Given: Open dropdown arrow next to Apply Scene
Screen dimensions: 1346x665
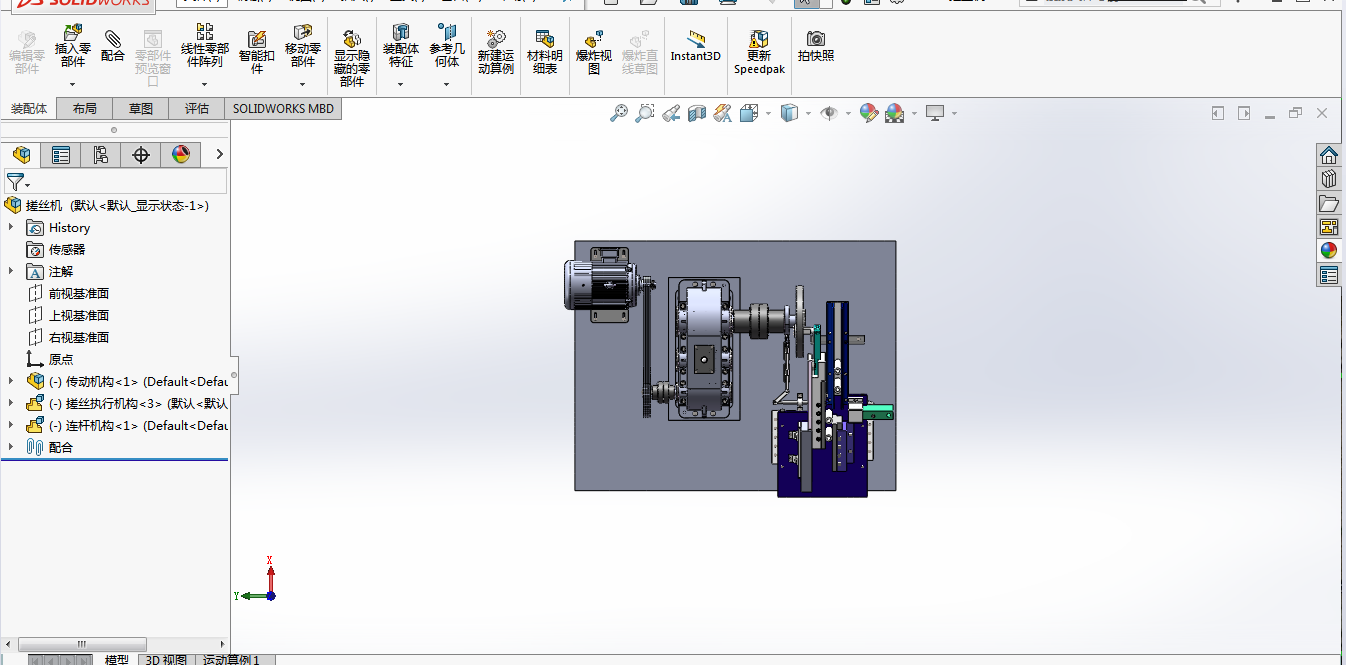Looking at the screenshot, I should coord(914,114).
